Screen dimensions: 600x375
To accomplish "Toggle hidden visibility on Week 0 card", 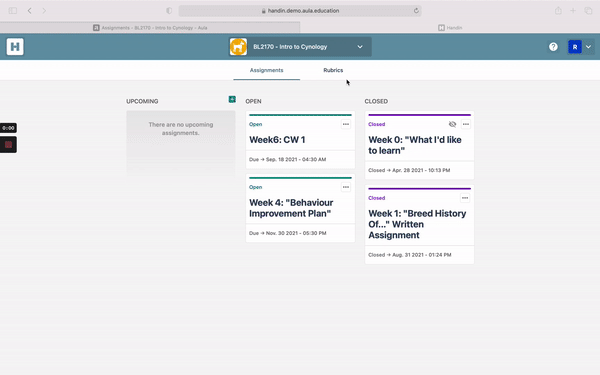I will (x=452, y=124).
